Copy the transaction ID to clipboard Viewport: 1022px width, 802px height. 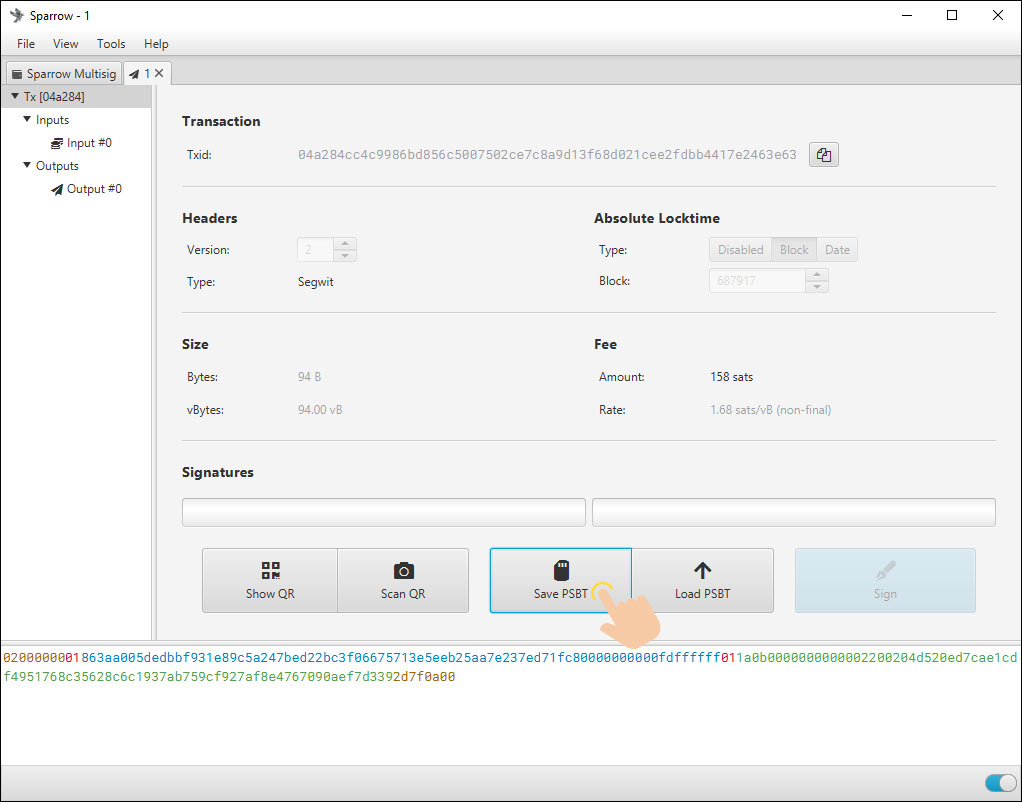[x=823, y=155]
